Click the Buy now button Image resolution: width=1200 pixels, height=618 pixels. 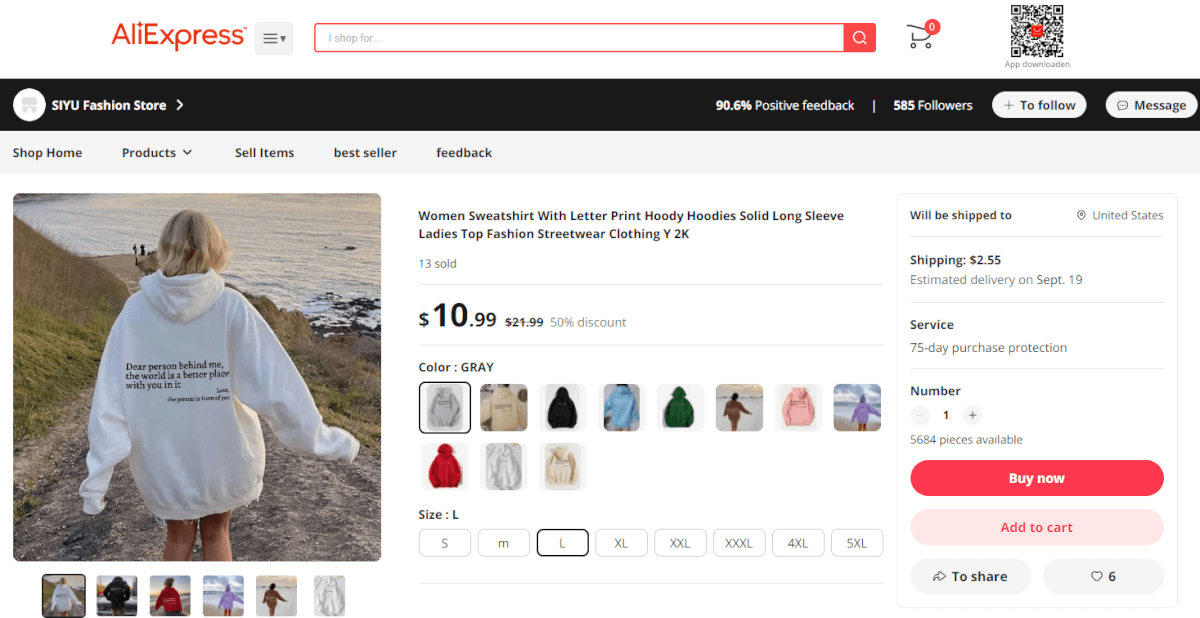(1037, 478)
